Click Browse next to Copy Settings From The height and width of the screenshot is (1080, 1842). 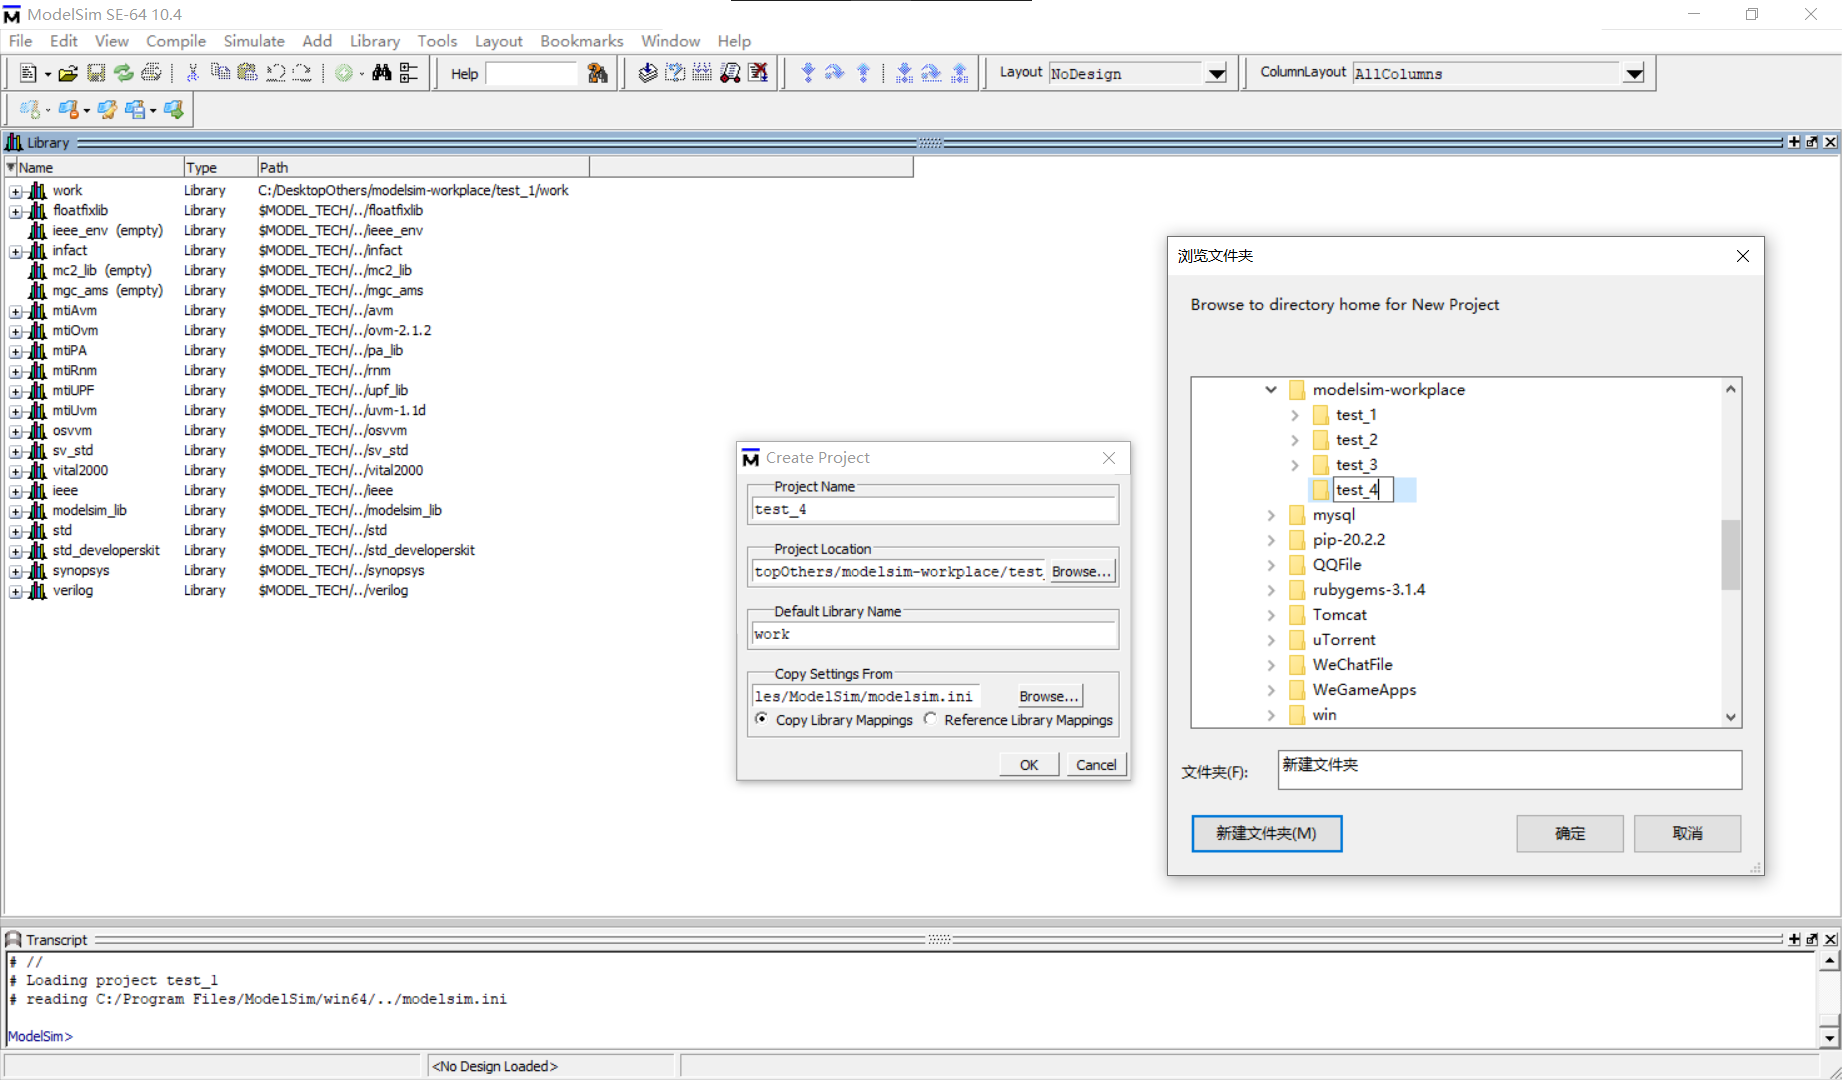(x=1048, y=697)
